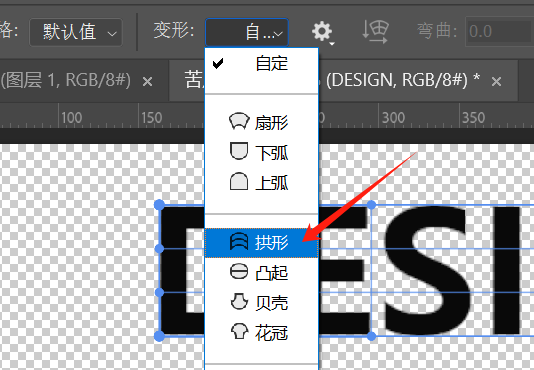This screenshot has width=534, height=370.
Task: Click the 下弧 lower arc icon
Action: [239, 151]
